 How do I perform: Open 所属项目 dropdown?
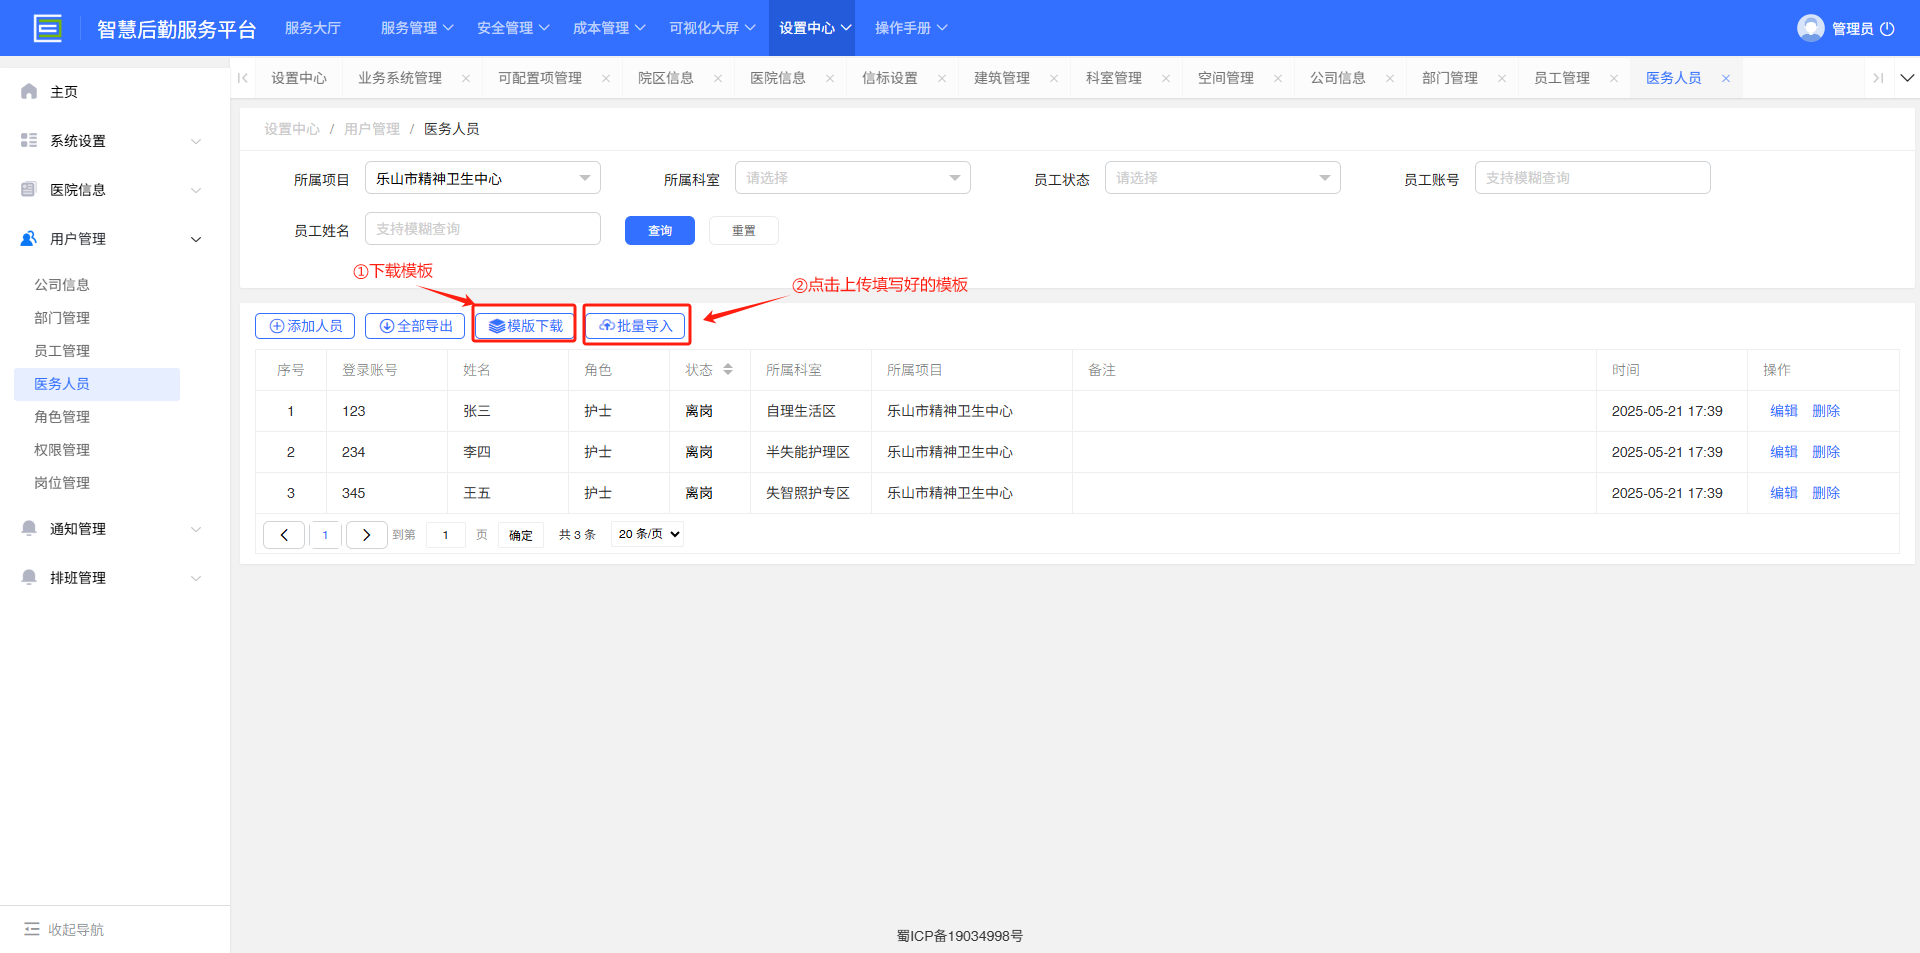pos(483,178)
